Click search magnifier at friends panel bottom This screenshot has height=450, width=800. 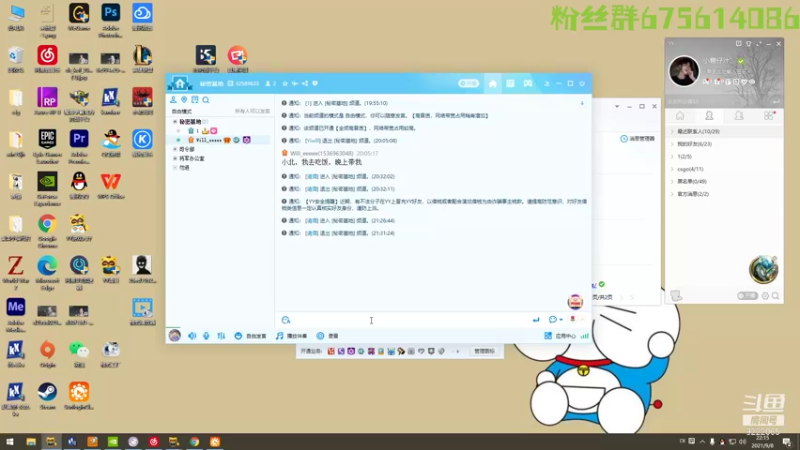click(x=776, y=296)
